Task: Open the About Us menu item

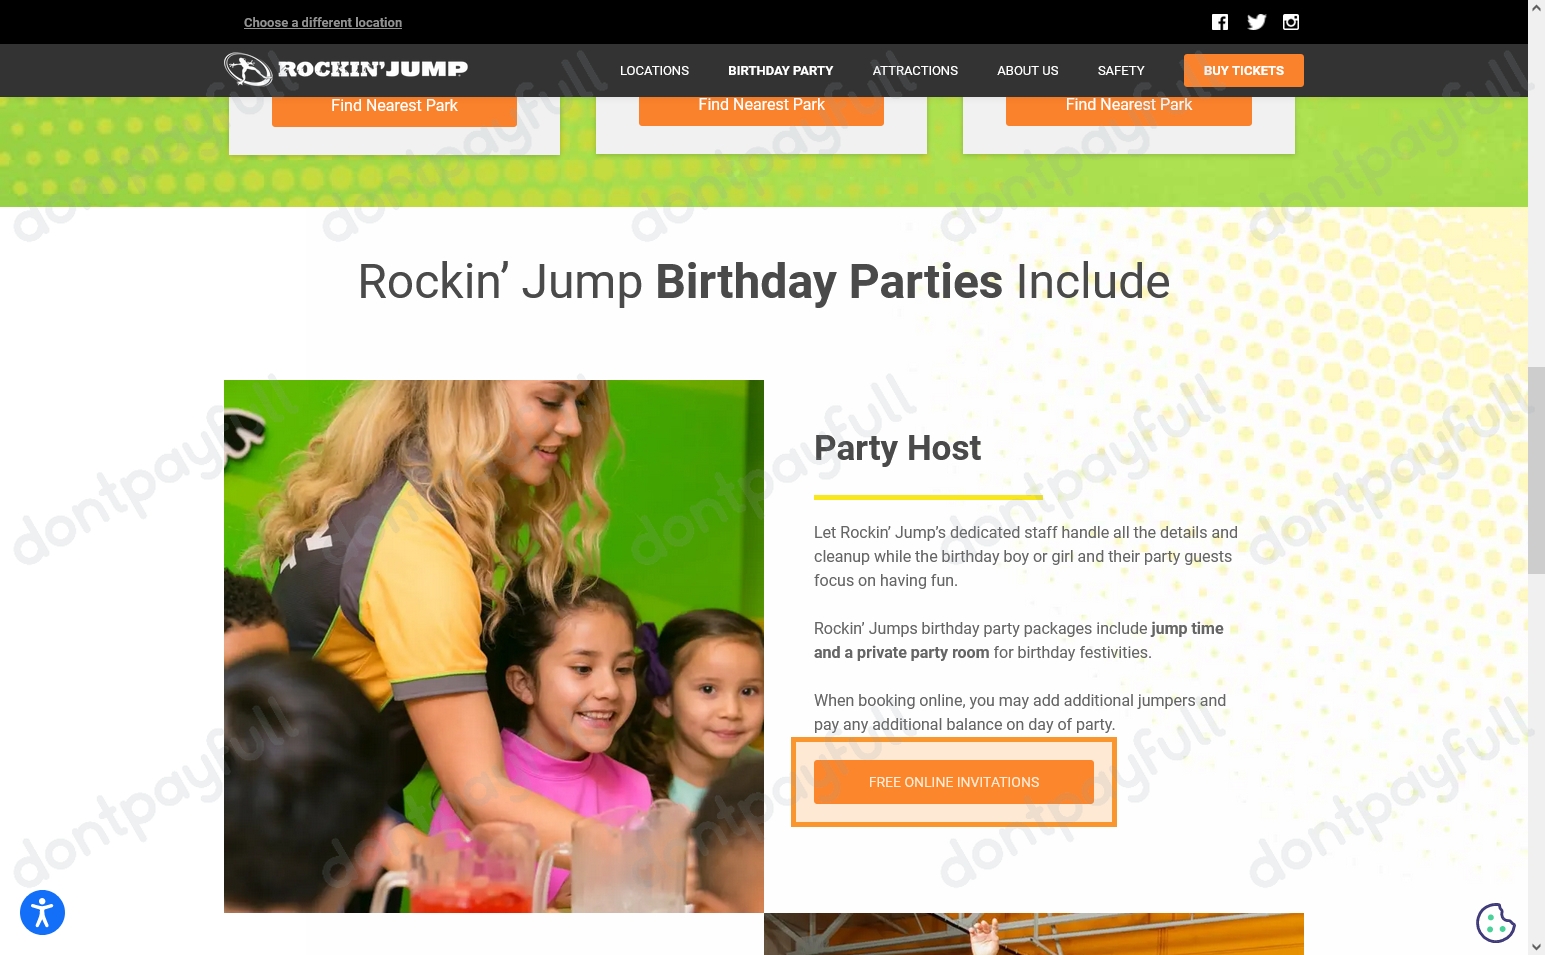Action: 1027,71
